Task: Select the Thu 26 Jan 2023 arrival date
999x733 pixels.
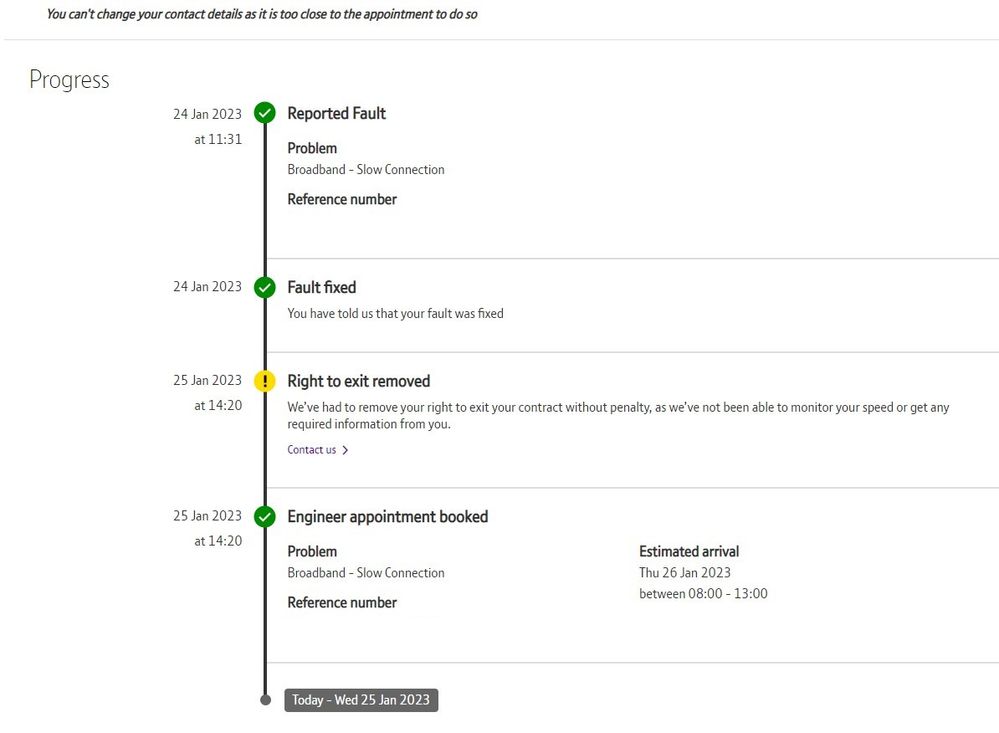Action: pos(685,573)
